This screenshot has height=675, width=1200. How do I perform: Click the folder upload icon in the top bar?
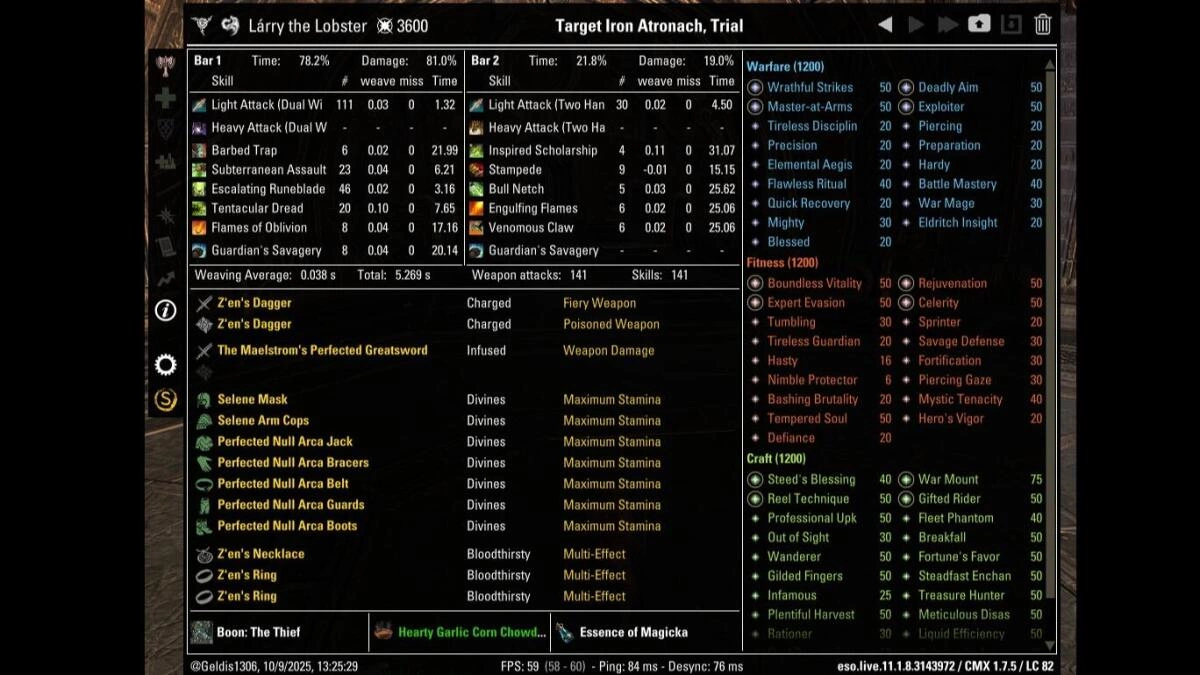pos(979,25)
